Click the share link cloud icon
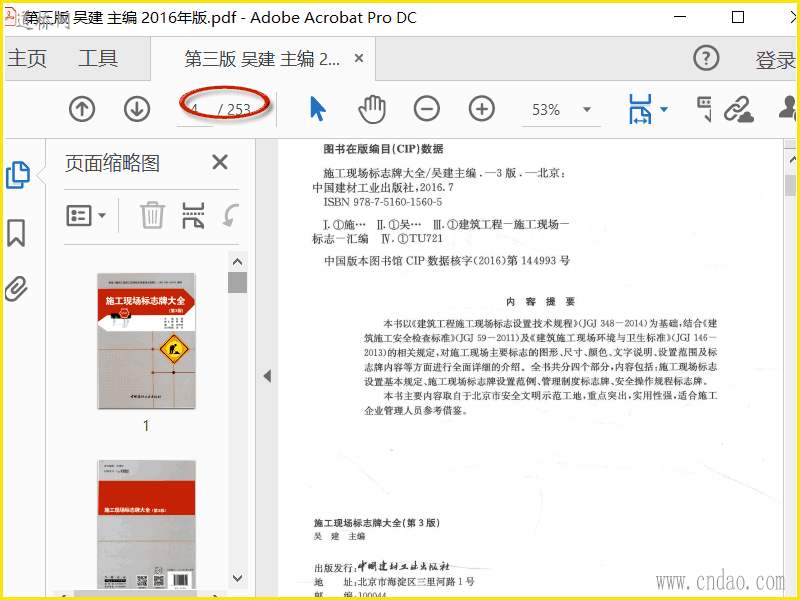The image size is (800, 600). 739,109
